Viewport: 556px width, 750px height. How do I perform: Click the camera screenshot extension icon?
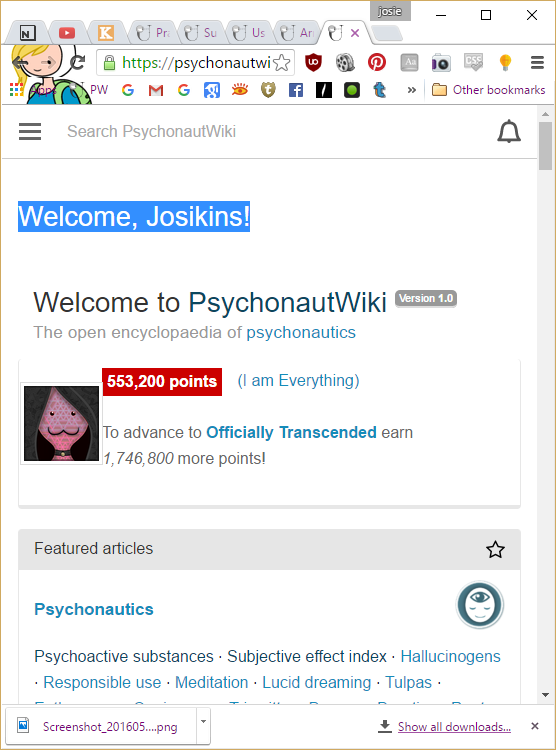441,63
